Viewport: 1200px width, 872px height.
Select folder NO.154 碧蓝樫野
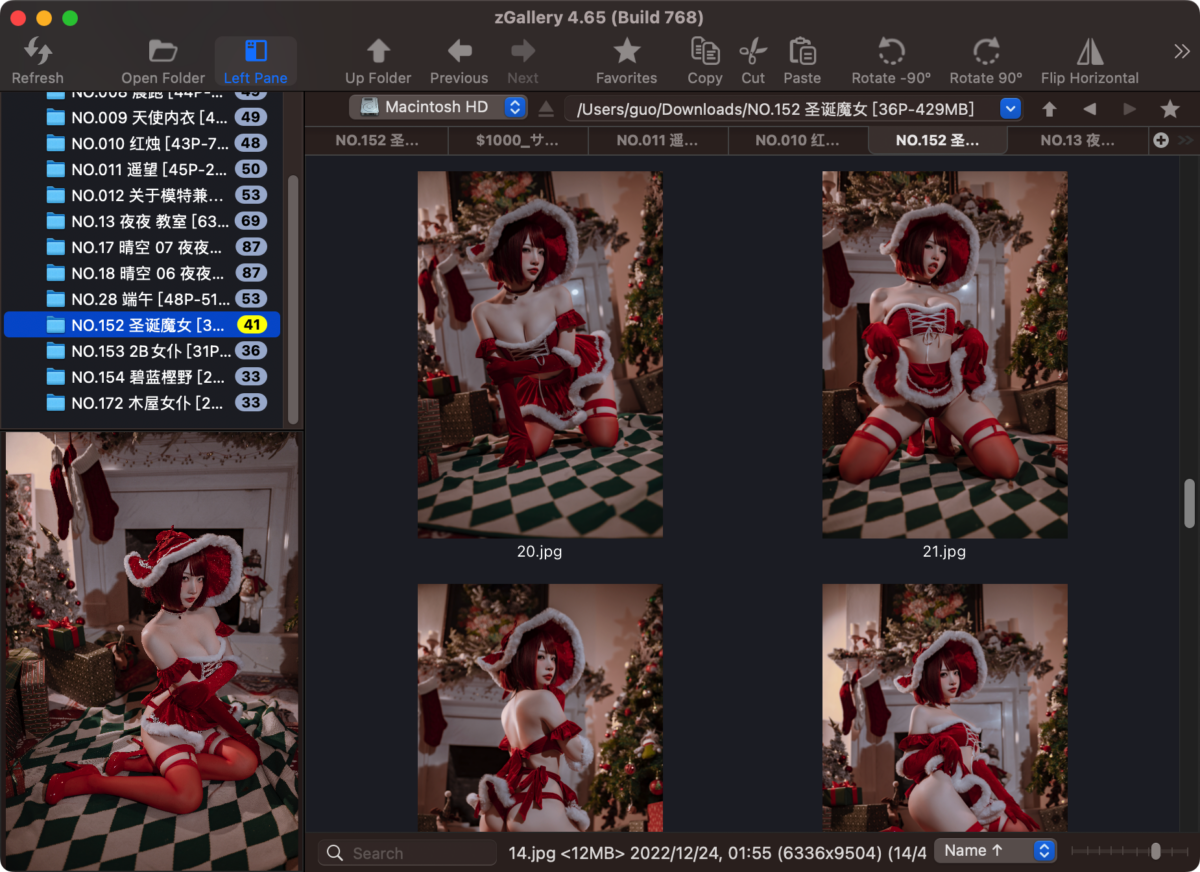[142, 377]
